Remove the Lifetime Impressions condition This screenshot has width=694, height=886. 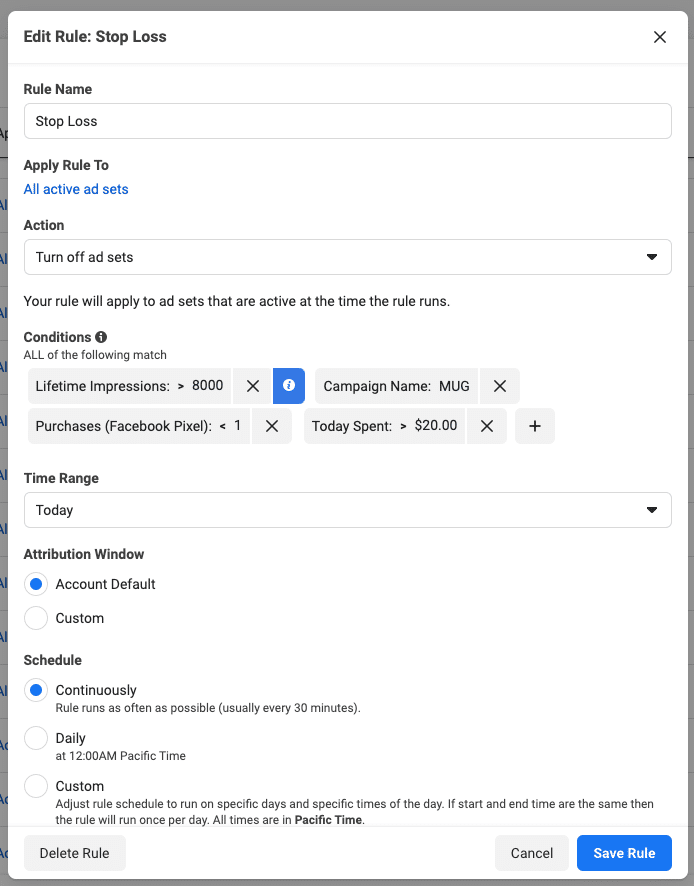[252, 386]
